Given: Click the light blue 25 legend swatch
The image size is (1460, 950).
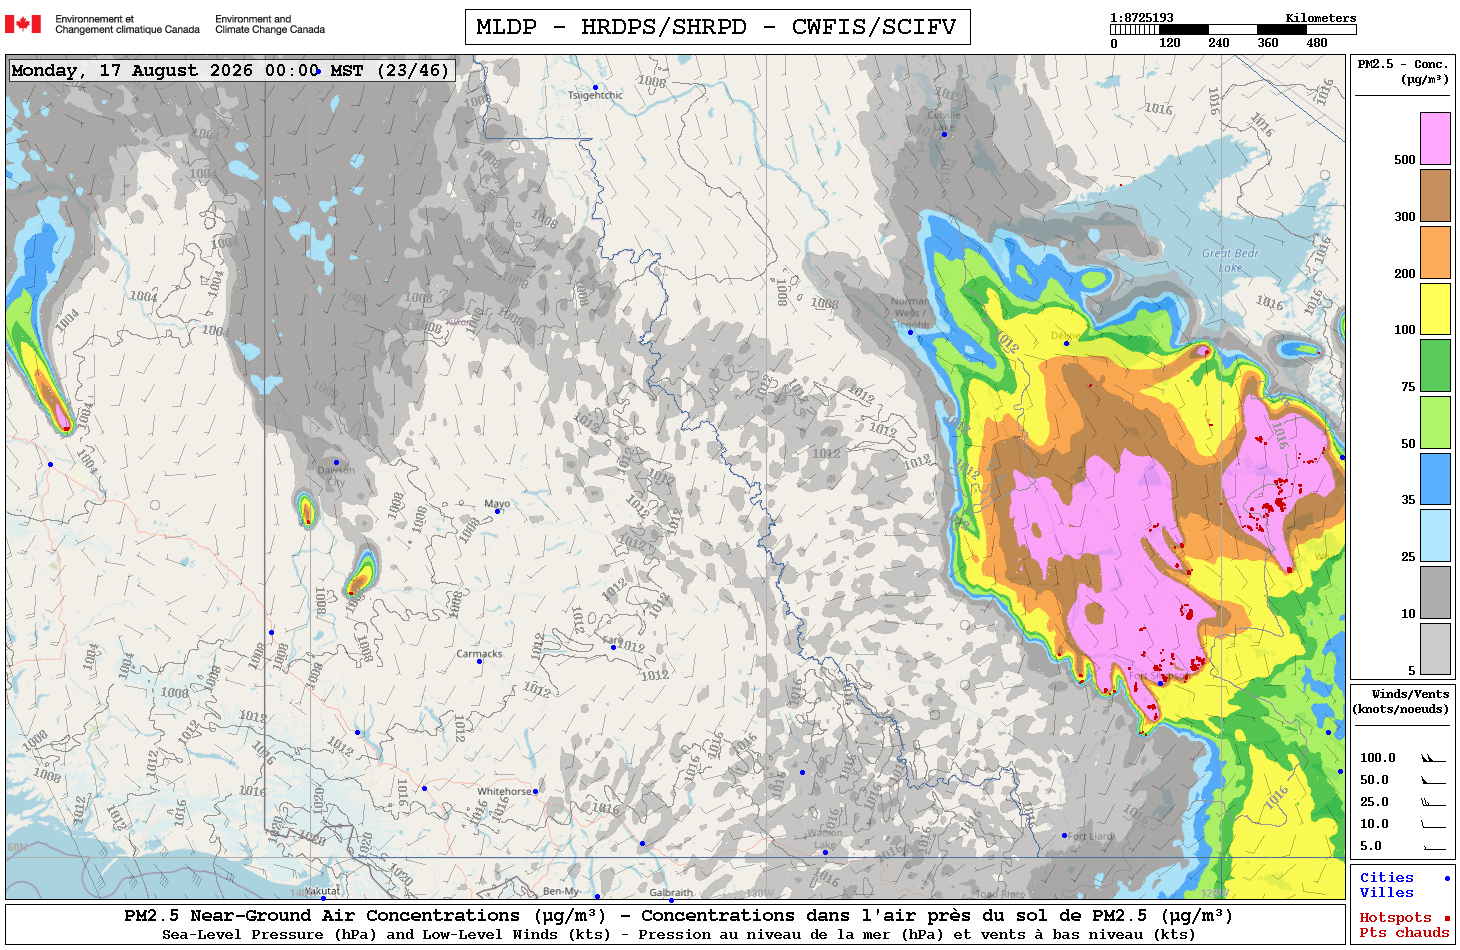Looking at the screenshot, I should [x=1435, y=536].
